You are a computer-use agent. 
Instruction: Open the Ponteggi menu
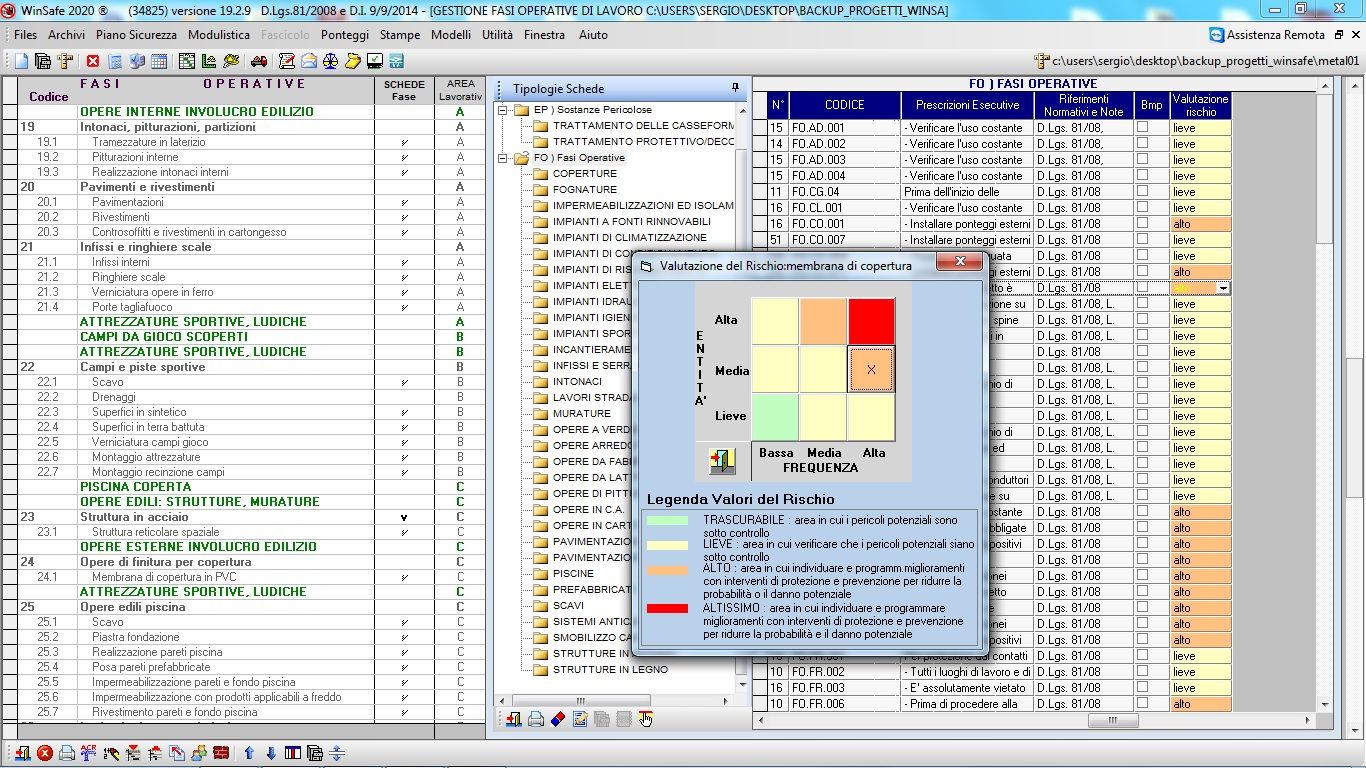[x=345, y=35]
